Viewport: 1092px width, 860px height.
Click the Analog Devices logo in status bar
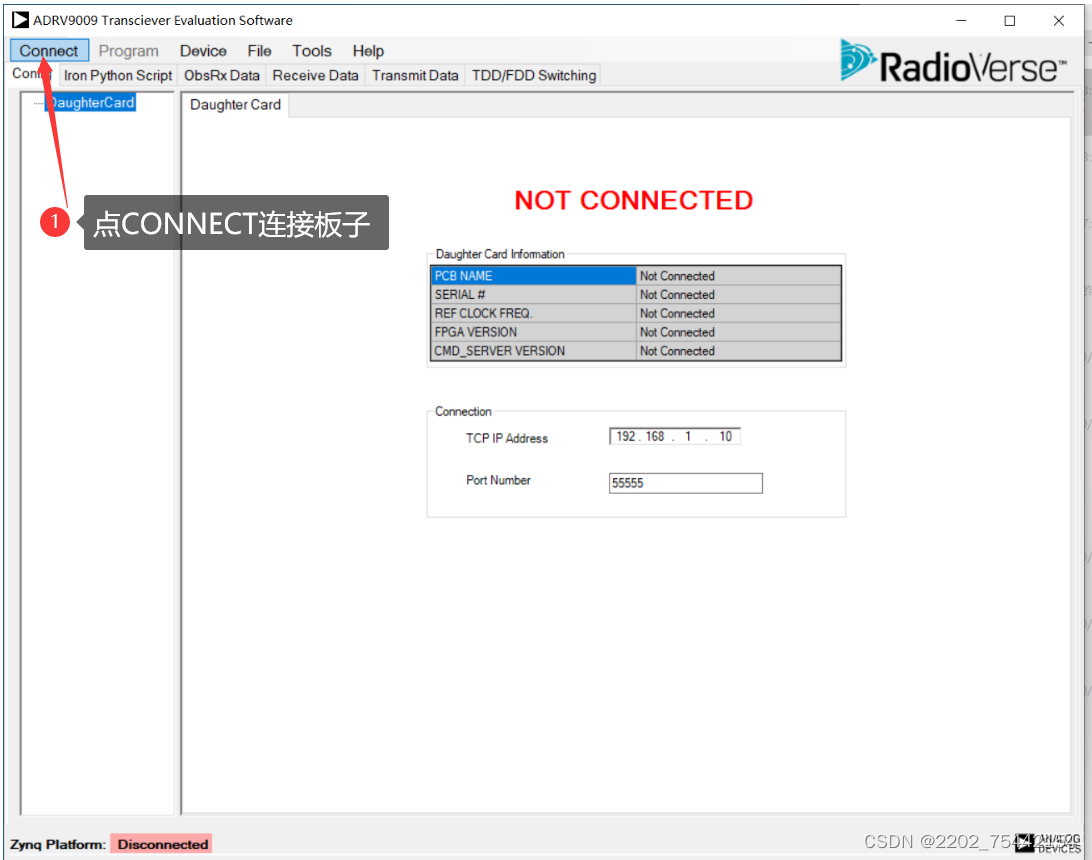(x=1048, y=843)
